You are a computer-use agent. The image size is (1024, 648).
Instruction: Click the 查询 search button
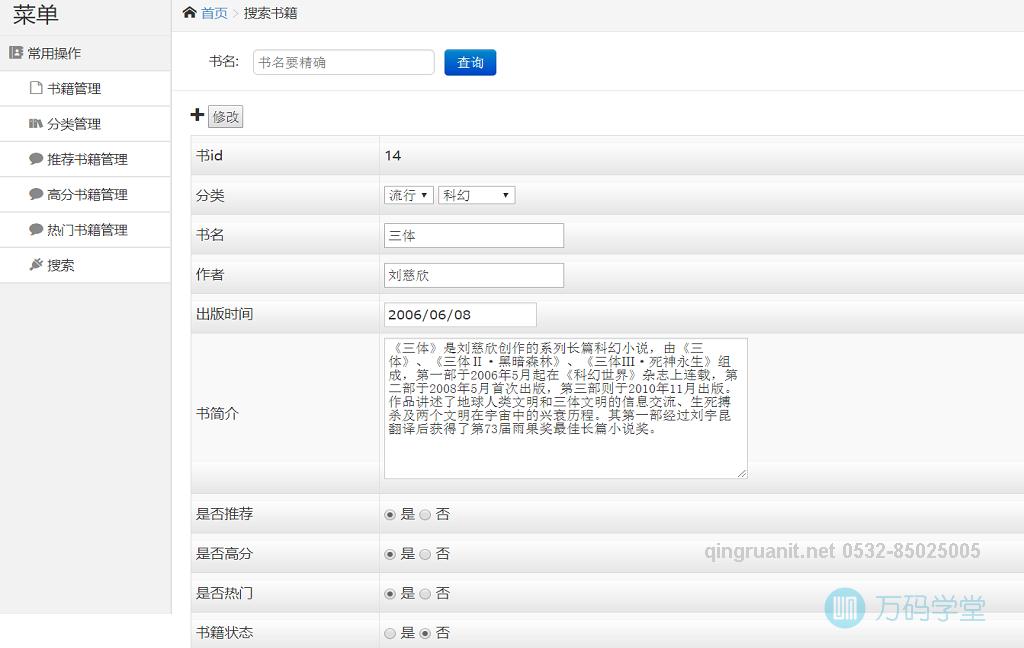click(469, 62)
